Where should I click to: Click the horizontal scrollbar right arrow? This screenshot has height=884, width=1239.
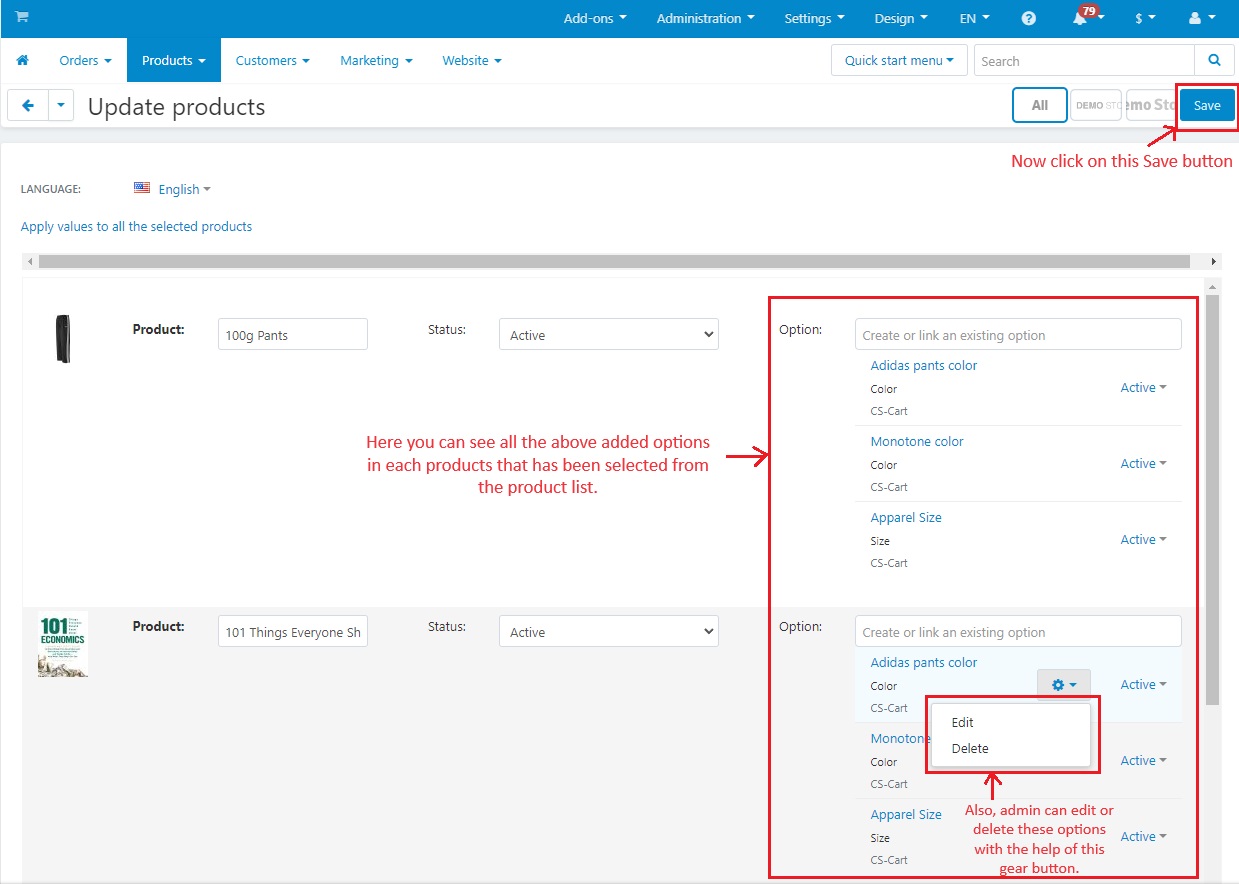(x=1214, y=261)
